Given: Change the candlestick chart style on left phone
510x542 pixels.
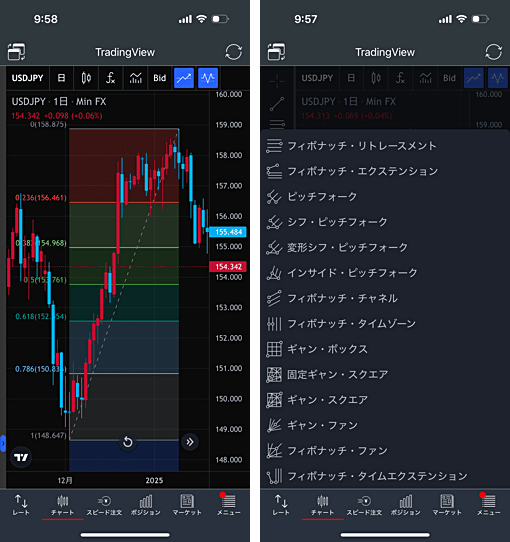Looking at the screenshot, I should (86, 78).
